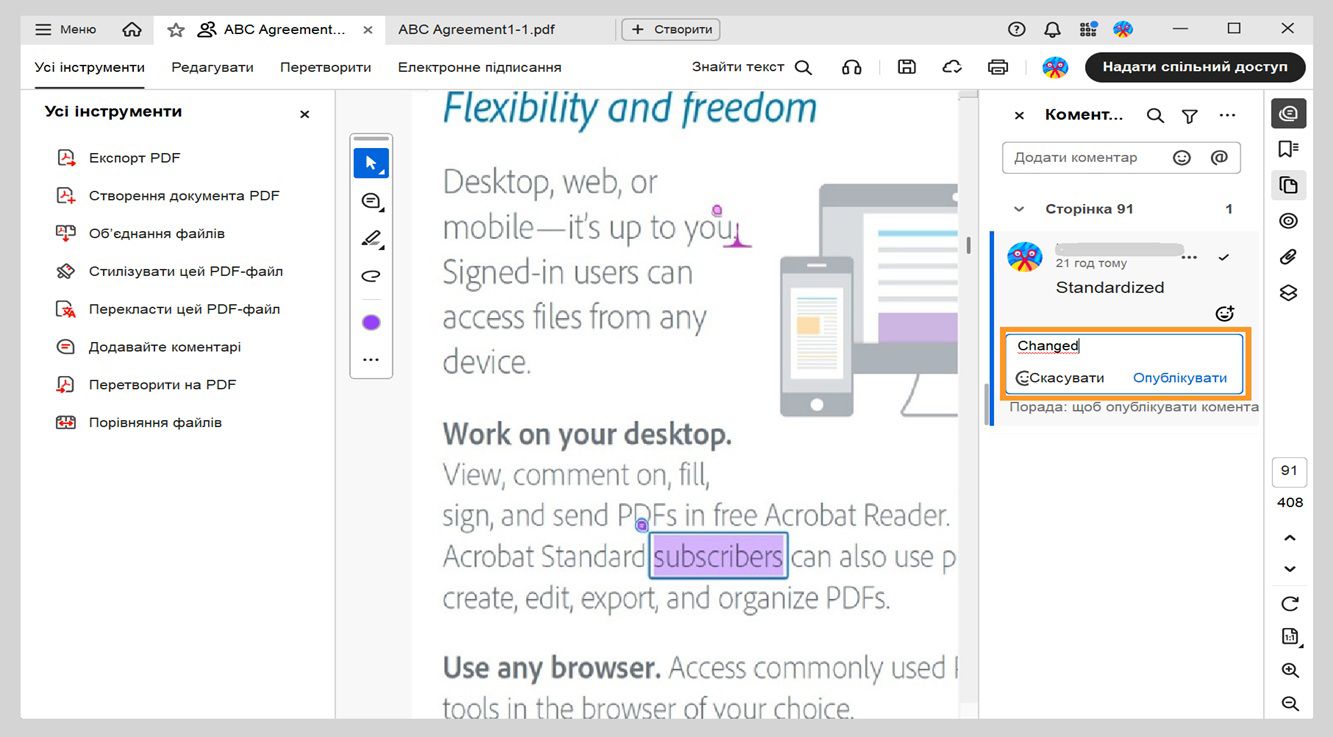
Task: Click the cloud upload icon
Action: (x=952, y=67)
